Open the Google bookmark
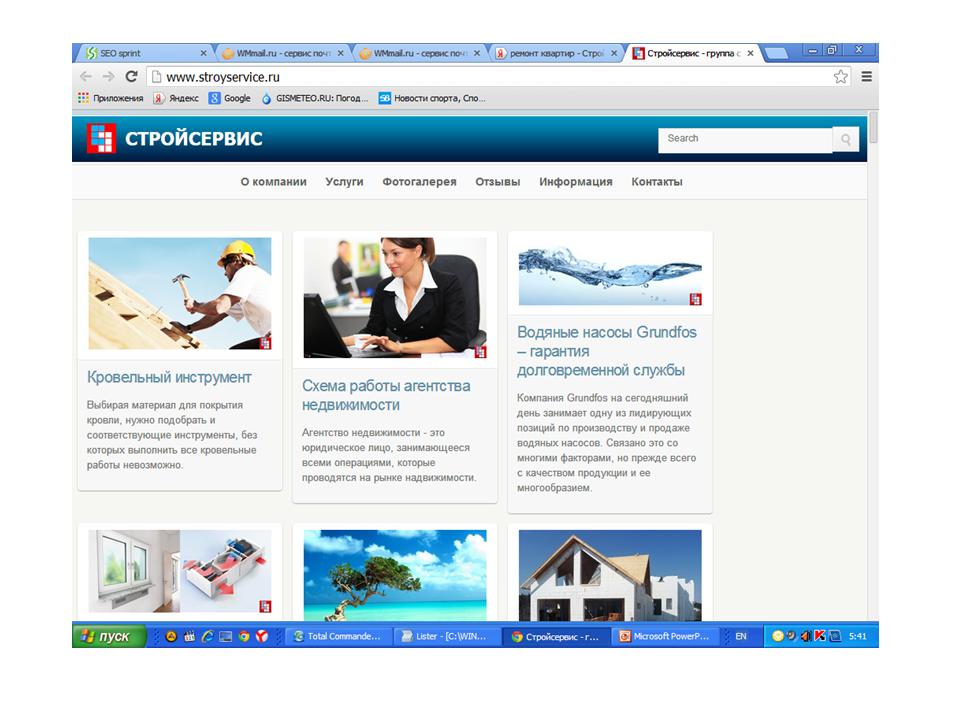The image size is (960, 720). (x=230, y=98)
